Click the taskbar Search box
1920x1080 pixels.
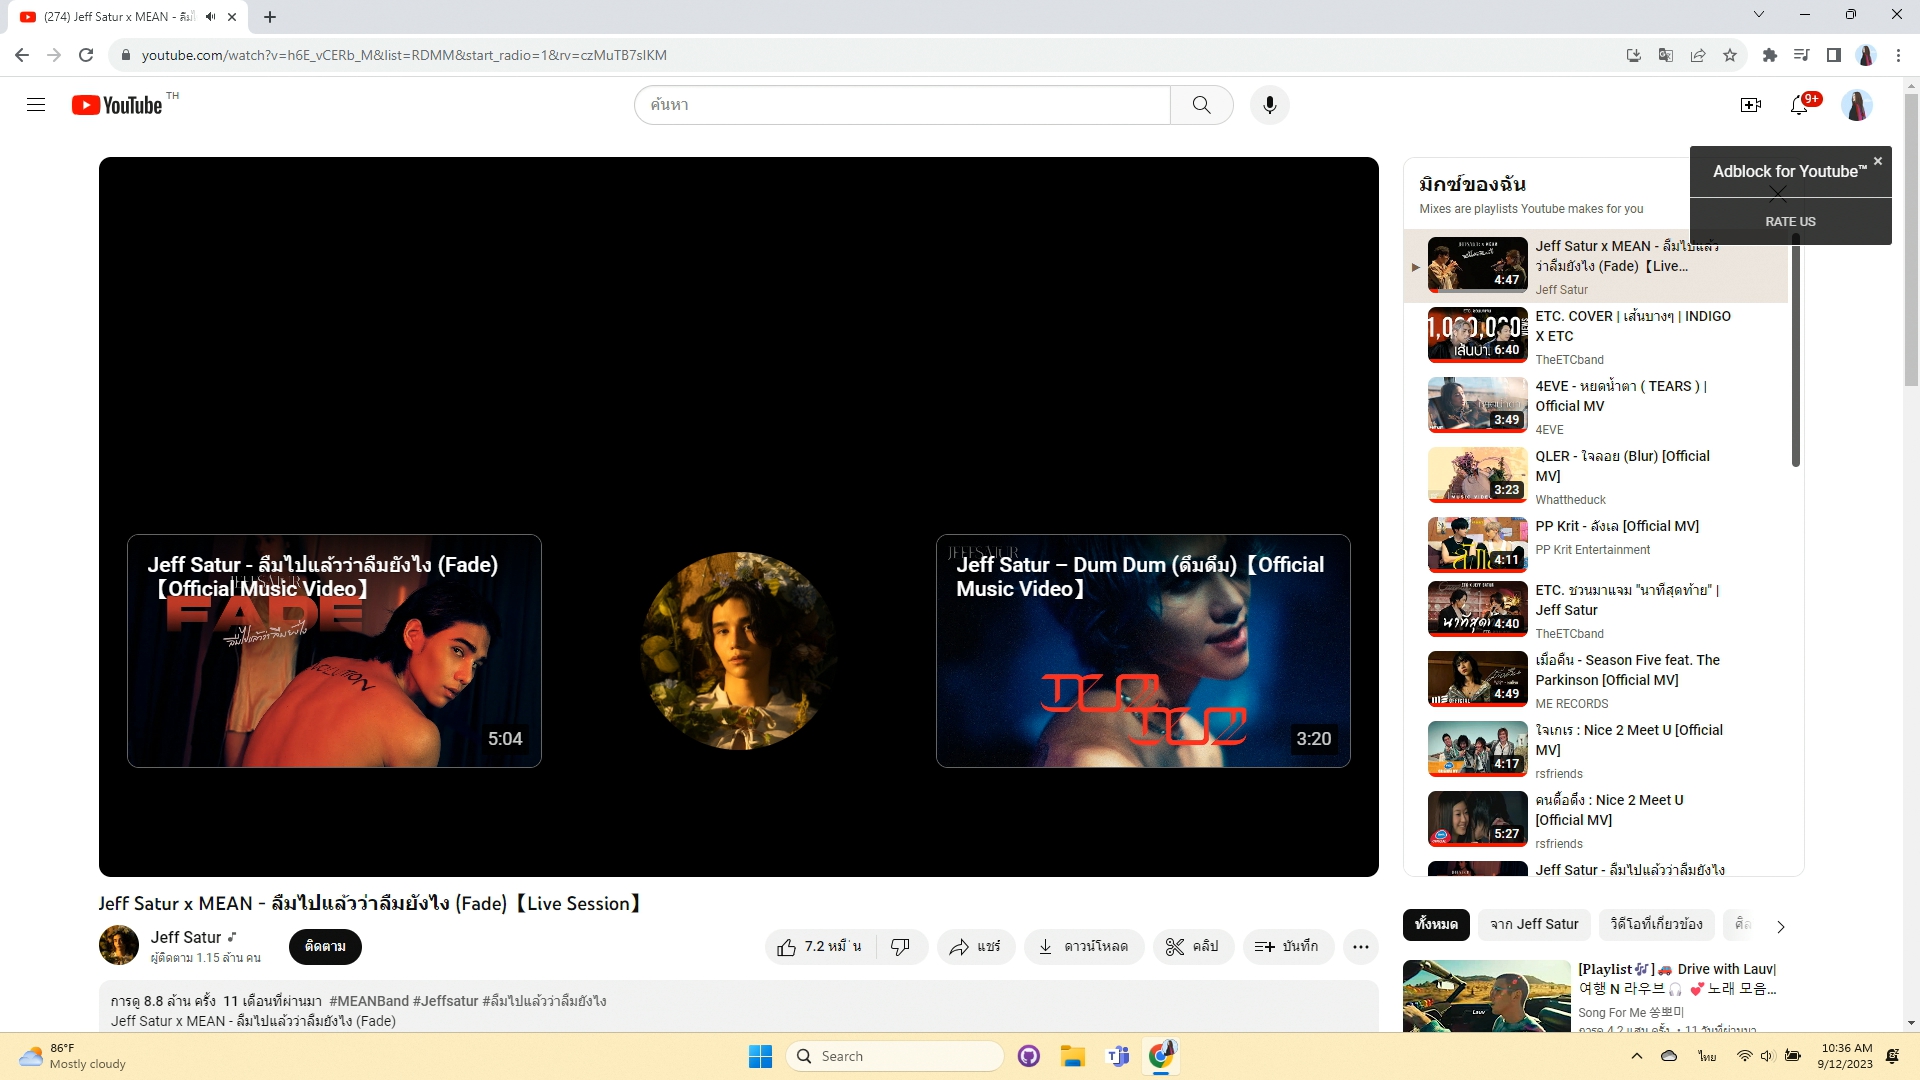(x=895, y=1056)
